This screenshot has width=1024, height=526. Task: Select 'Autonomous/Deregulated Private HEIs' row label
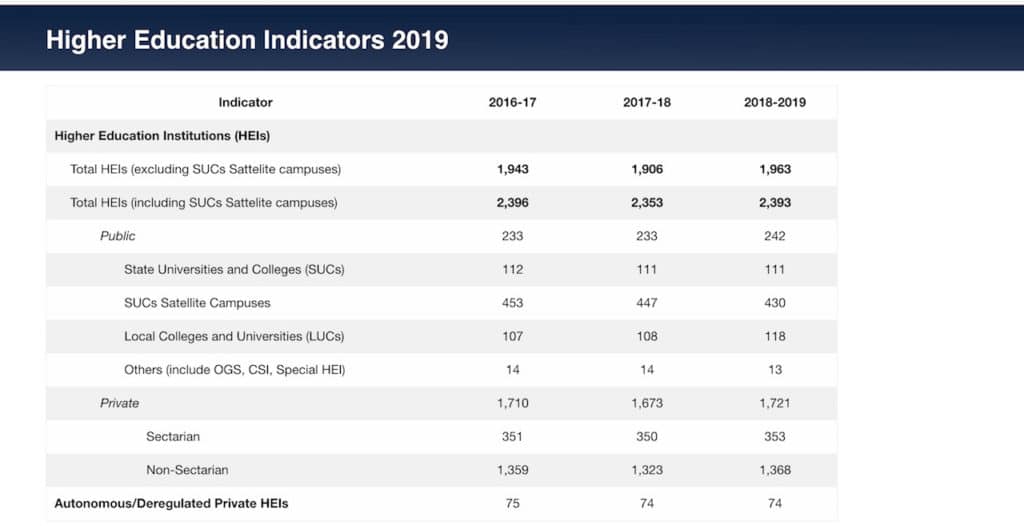[x=171, y=503]
